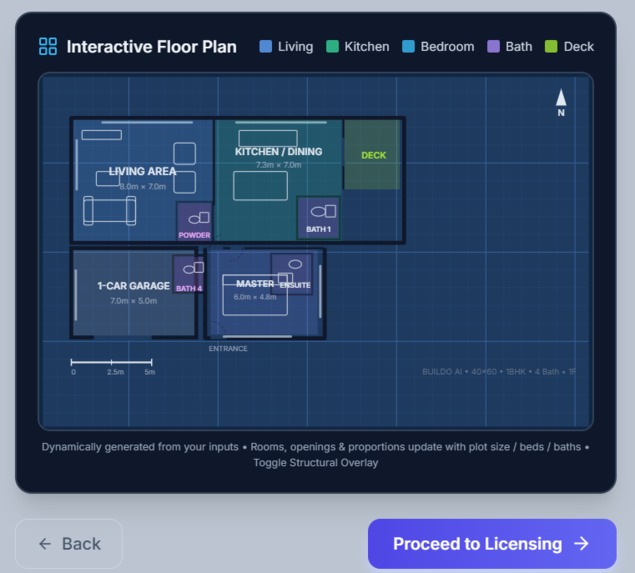Select the Ensuite room label
This screenshot has height=573, width=635.
(x=295, y=285)
